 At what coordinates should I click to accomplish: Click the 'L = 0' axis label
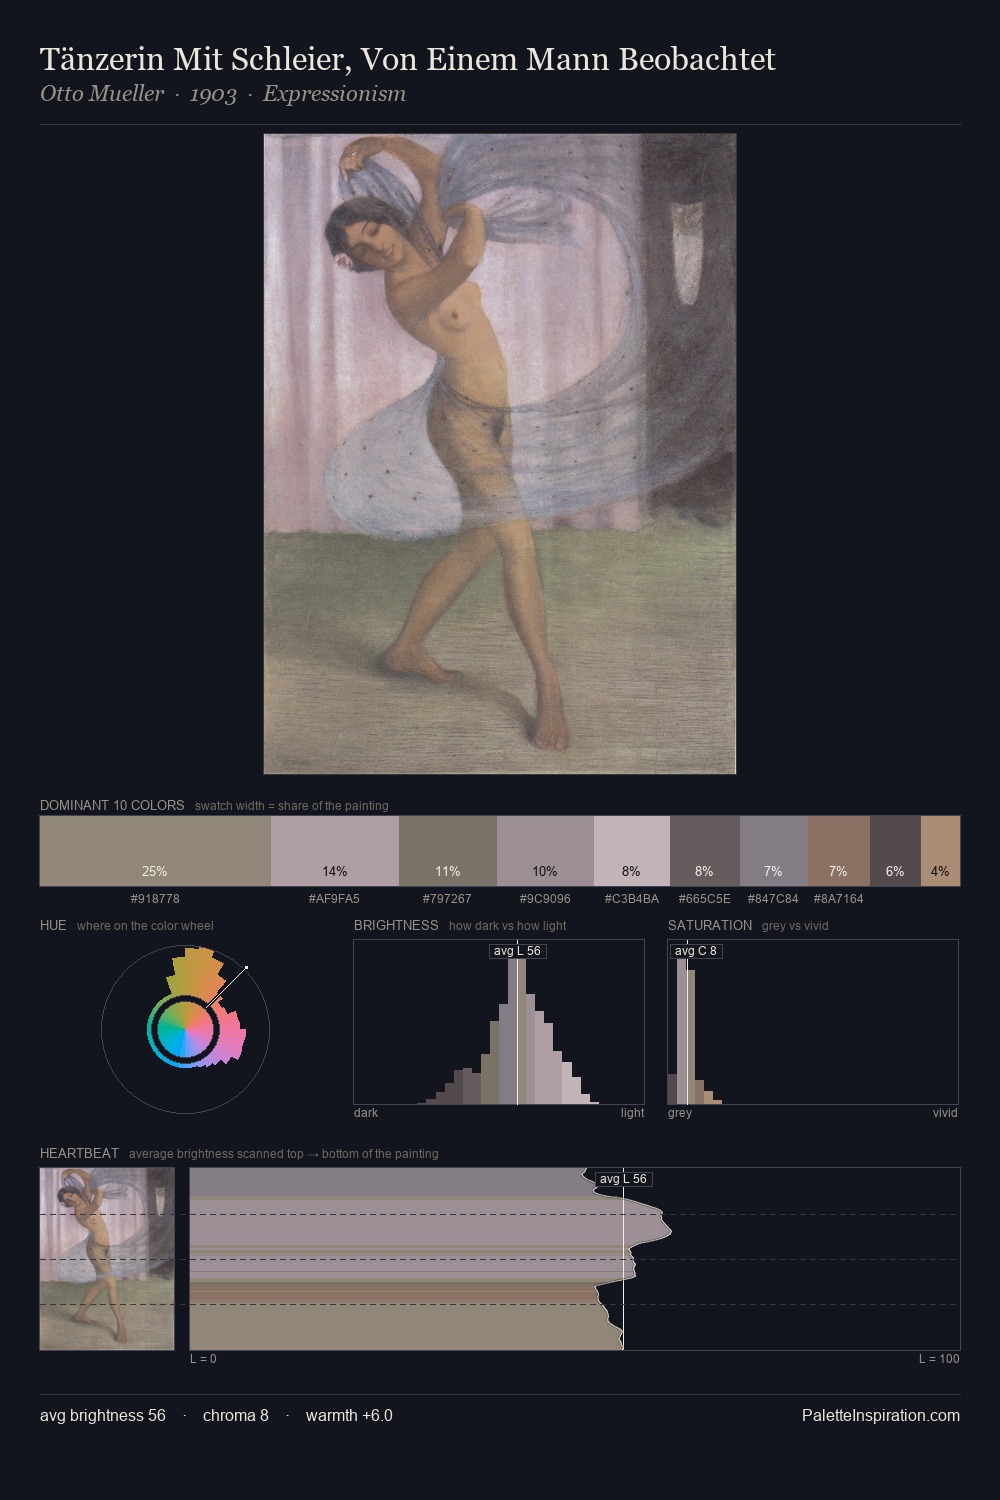[x=203, y=1359]
